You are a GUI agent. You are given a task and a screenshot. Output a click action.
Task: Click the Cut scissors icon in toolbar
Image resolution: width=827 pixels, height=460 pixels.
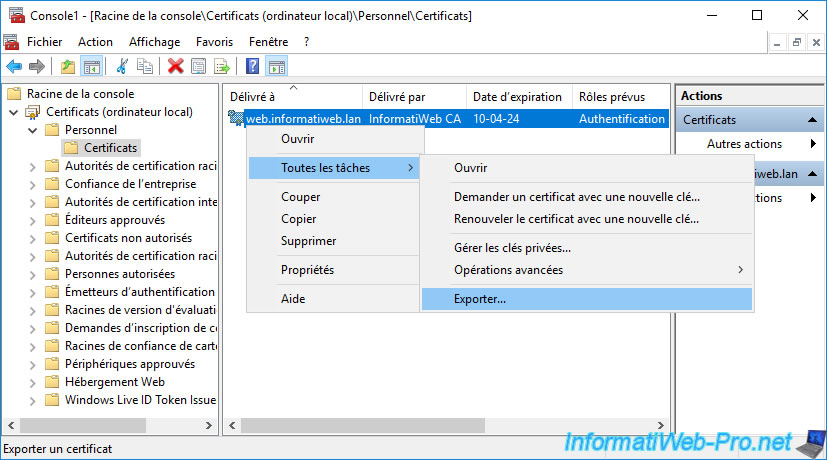point(122,67)
